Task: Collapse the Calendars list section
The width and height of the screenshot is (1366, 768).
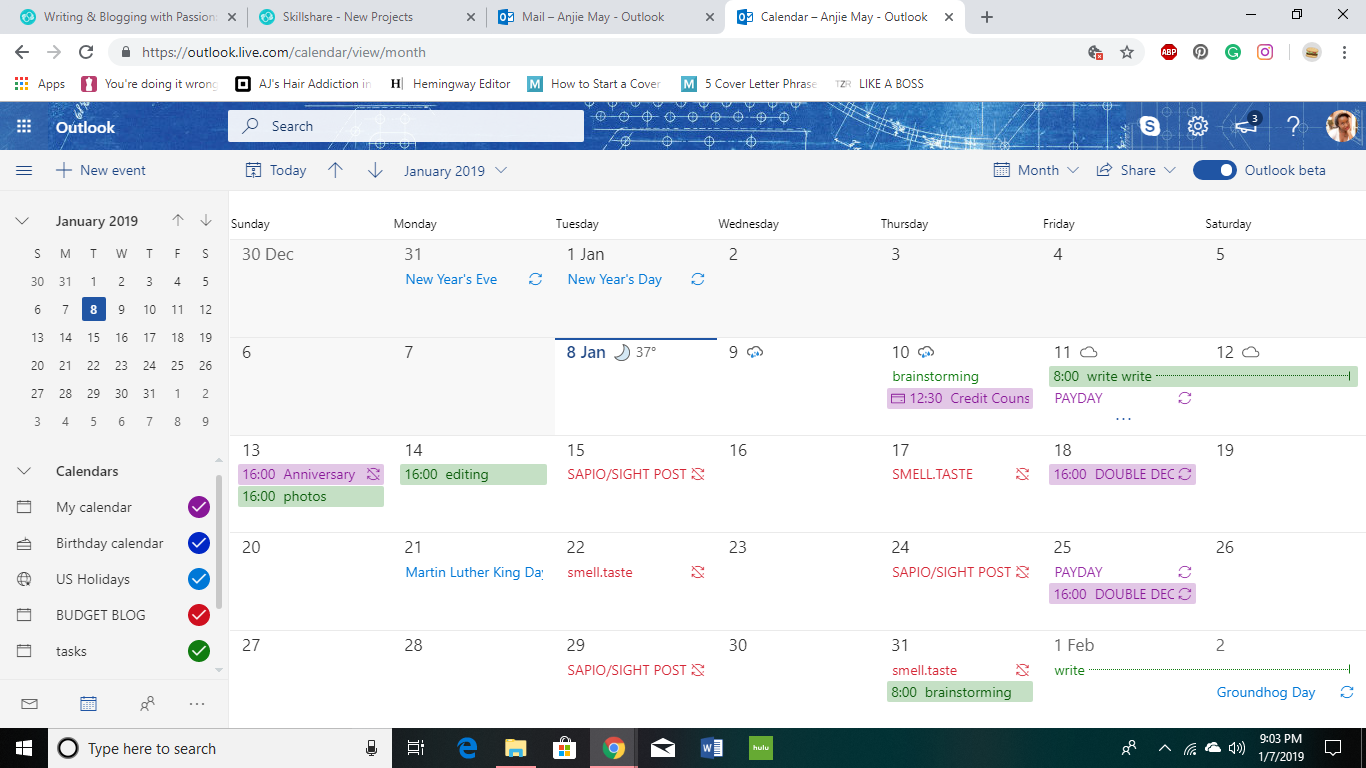Action: [x=23, y=471]
